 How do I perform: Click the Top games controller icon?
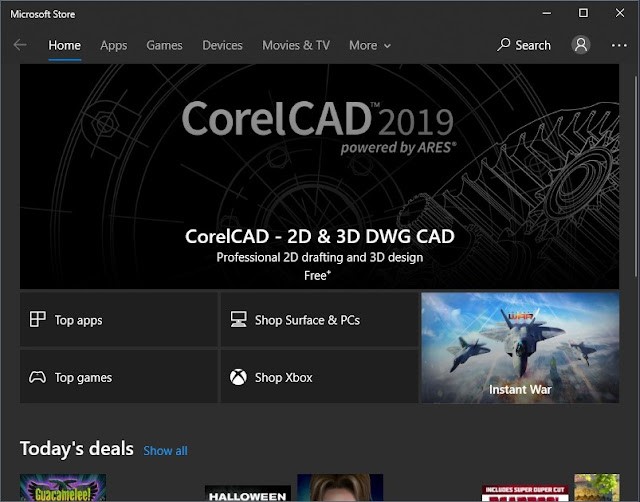pos(37,377)
